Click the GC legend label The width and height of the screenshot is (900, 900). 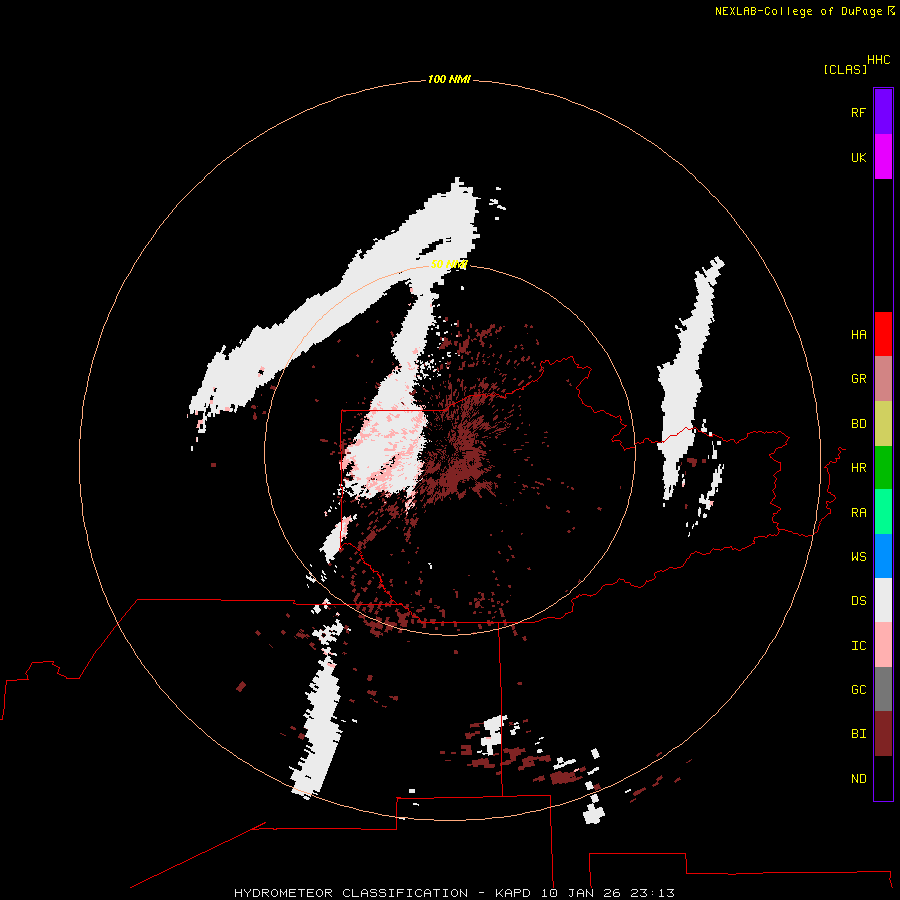pyautogui.click(x=859, y=690)
